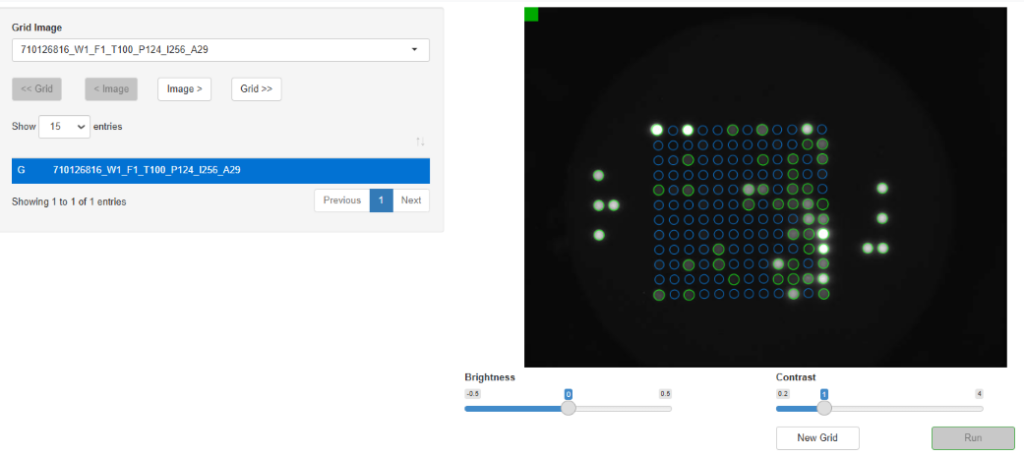
Task: Click the Contrast slider handle
Action: (x=824, y=408)
